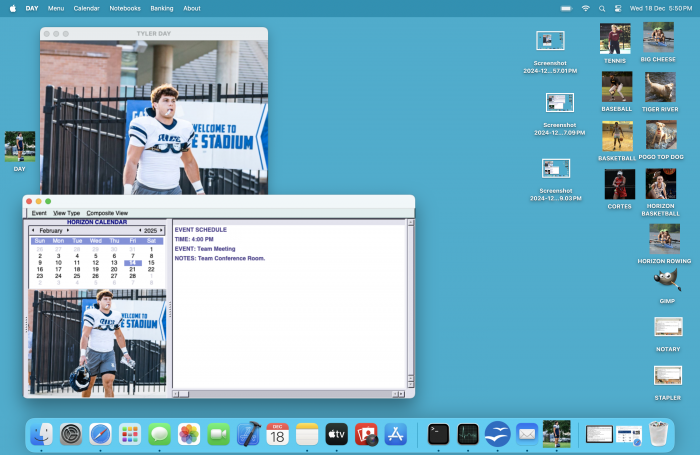Click the Wi-Fi status icon
The height and width of the screenshot is (455, 700).
585,7
